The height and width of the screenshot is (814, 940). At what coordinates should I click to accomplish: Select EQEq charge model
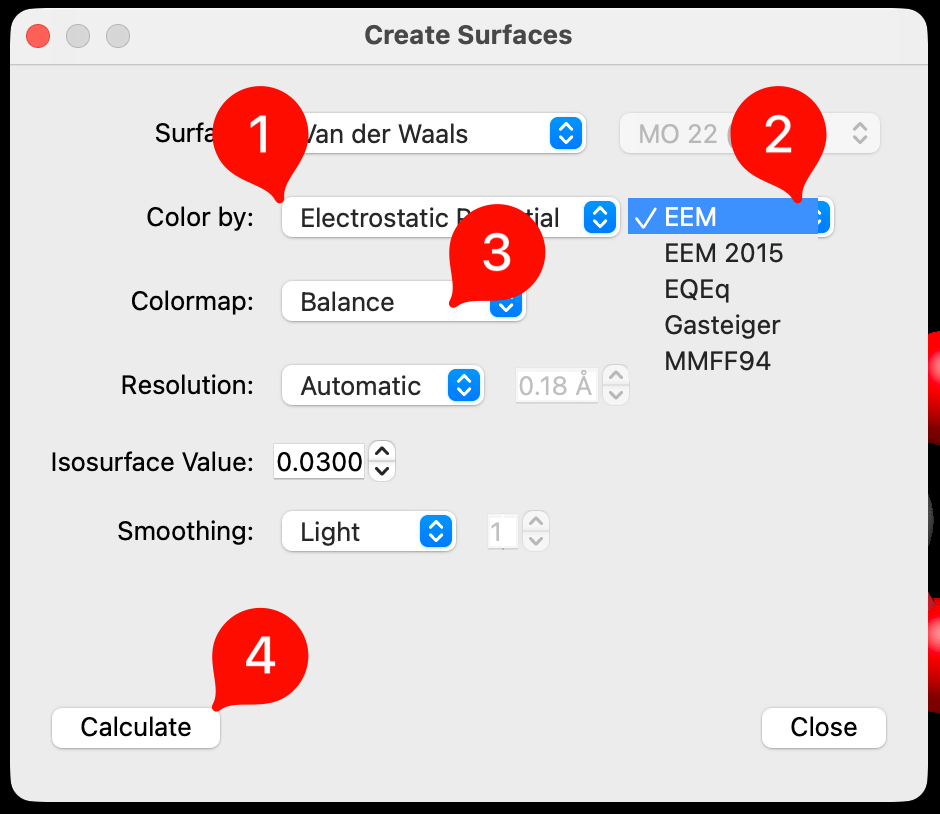(x=697, y=289)
